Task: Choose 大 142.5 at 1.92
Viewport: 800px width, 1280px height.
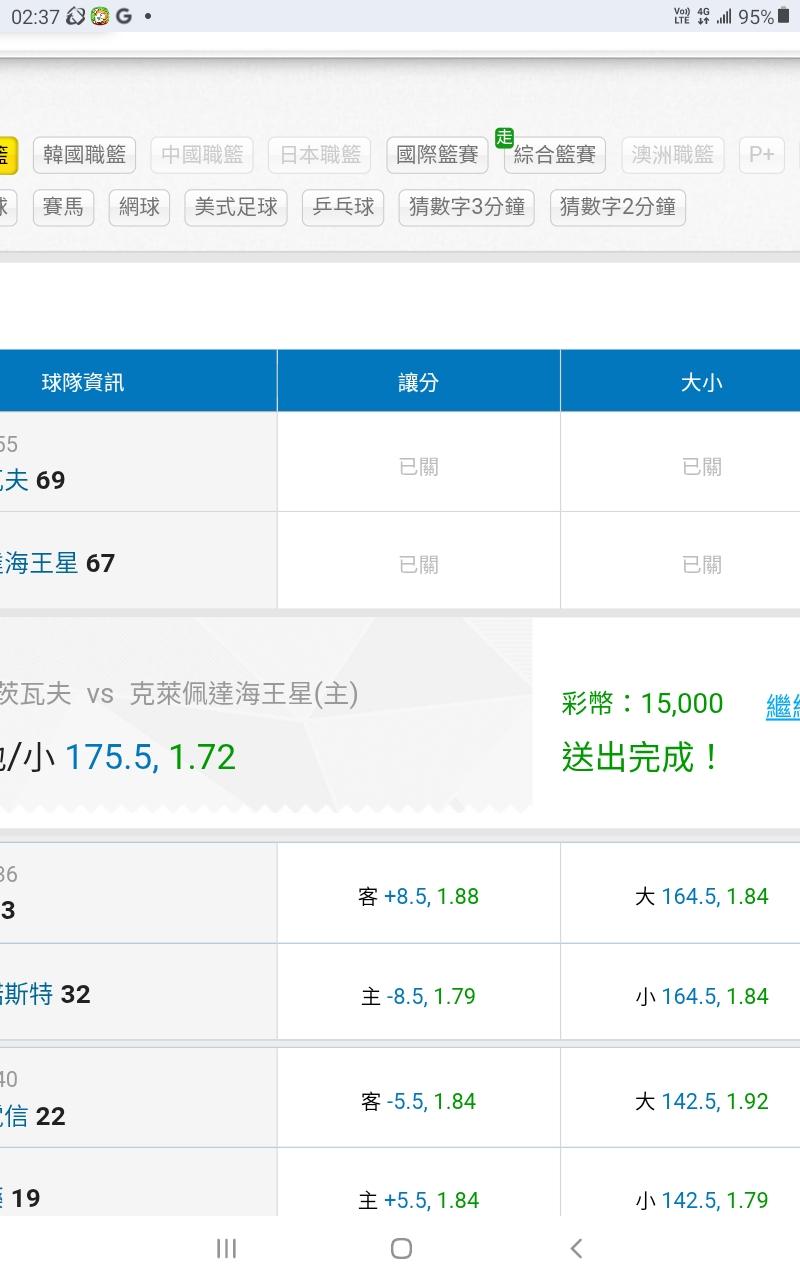Action: pyautogui.click(x=701, y=1102)
